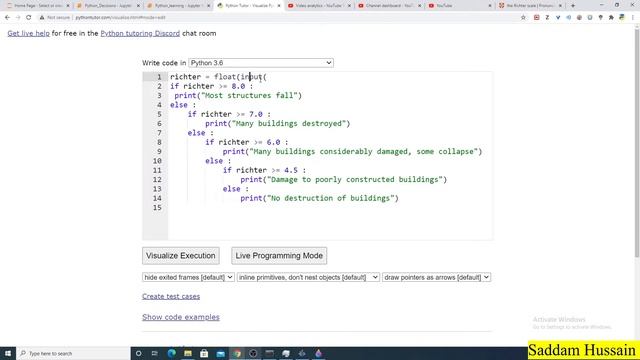Click the Show code examples link
This screenshot has width=640, height=360.
(x=181, y=317)
